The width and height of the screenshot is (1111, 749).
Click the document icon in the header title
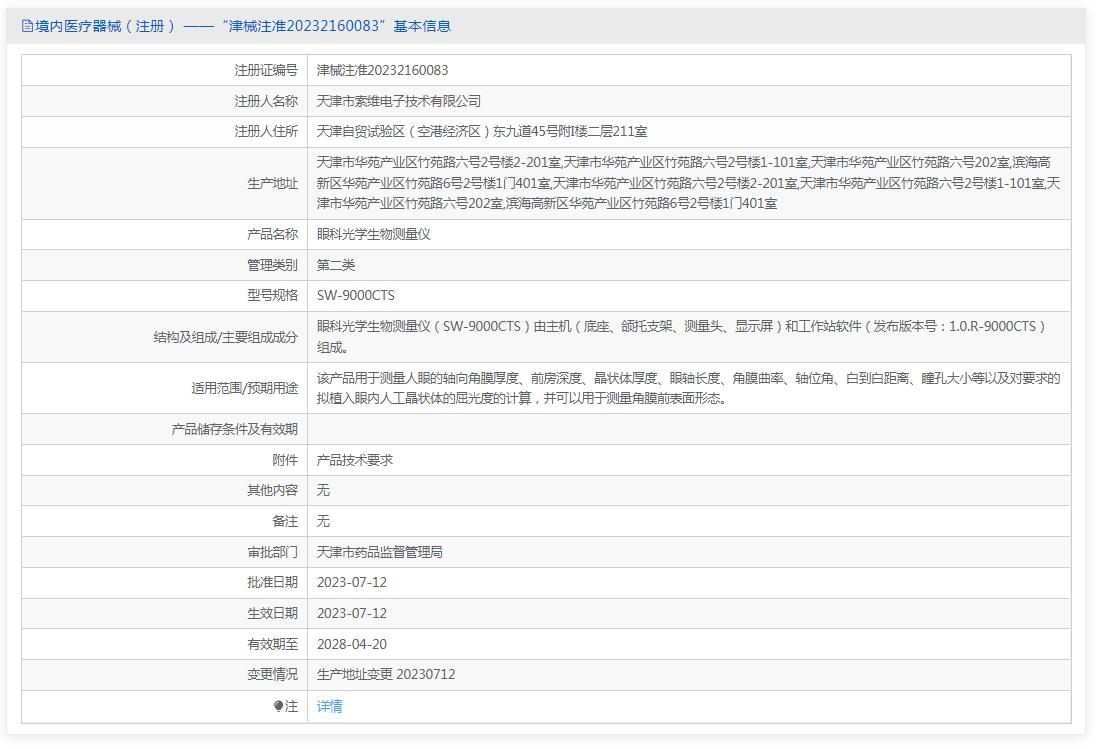pos(27,26)
